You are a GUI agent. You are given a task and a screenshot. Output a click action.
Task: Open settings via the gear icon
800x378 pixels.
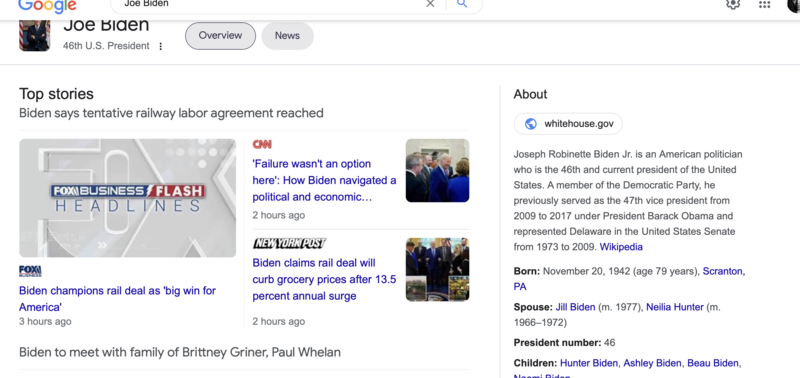pyautogui.click(x=733, y=4)
